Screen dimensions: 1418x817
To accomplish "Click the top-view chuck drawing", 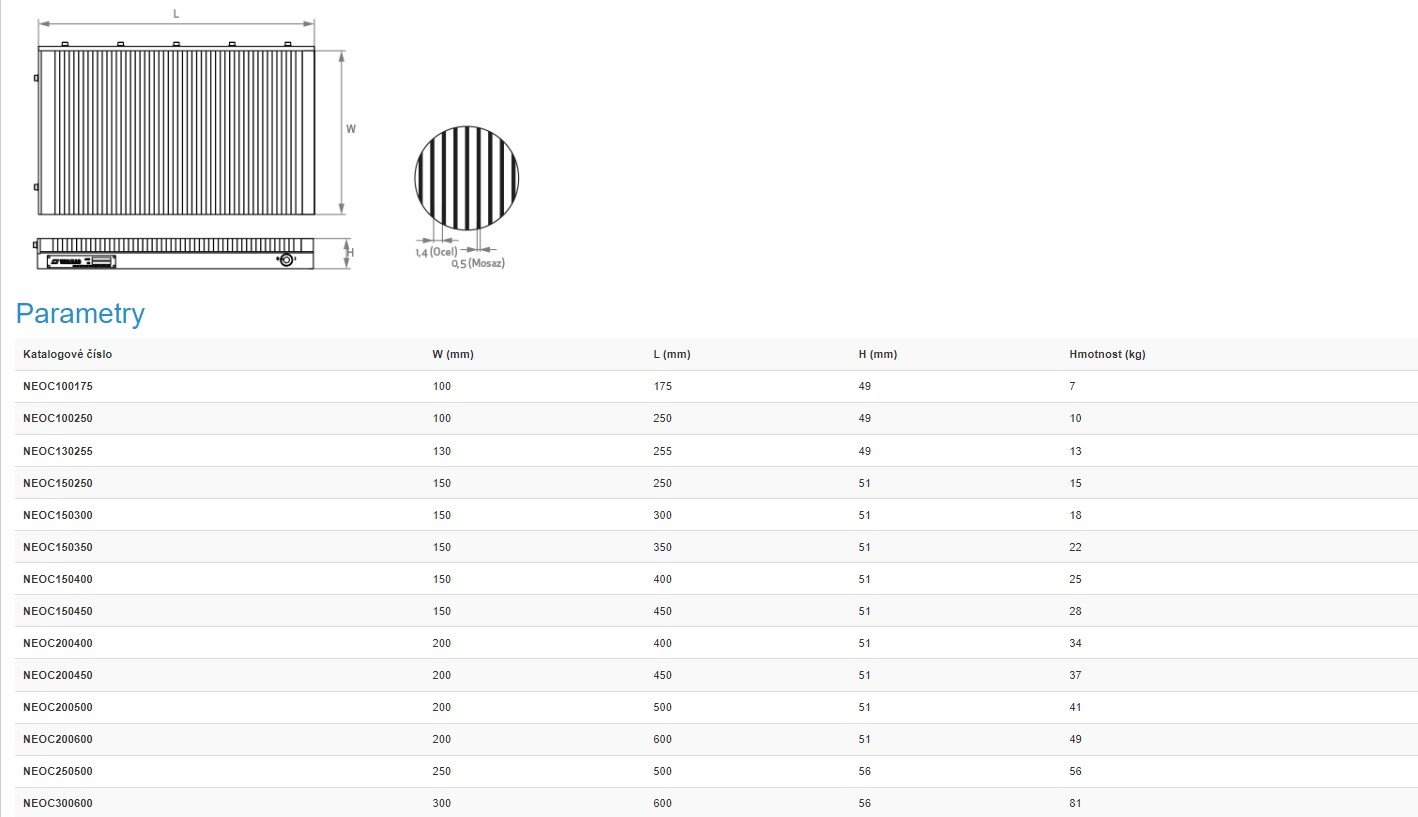I will 176,131.
